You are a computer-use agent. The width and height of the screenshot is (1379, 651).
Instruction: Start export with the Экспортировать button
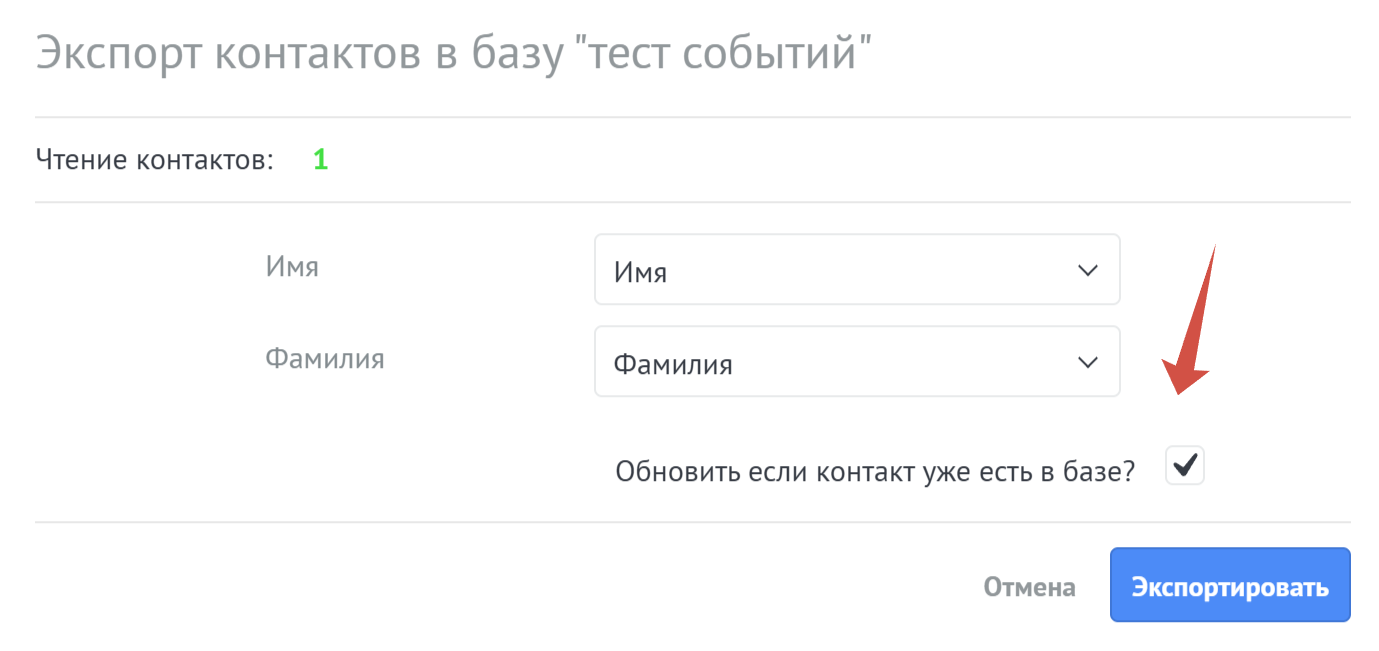1230,585
